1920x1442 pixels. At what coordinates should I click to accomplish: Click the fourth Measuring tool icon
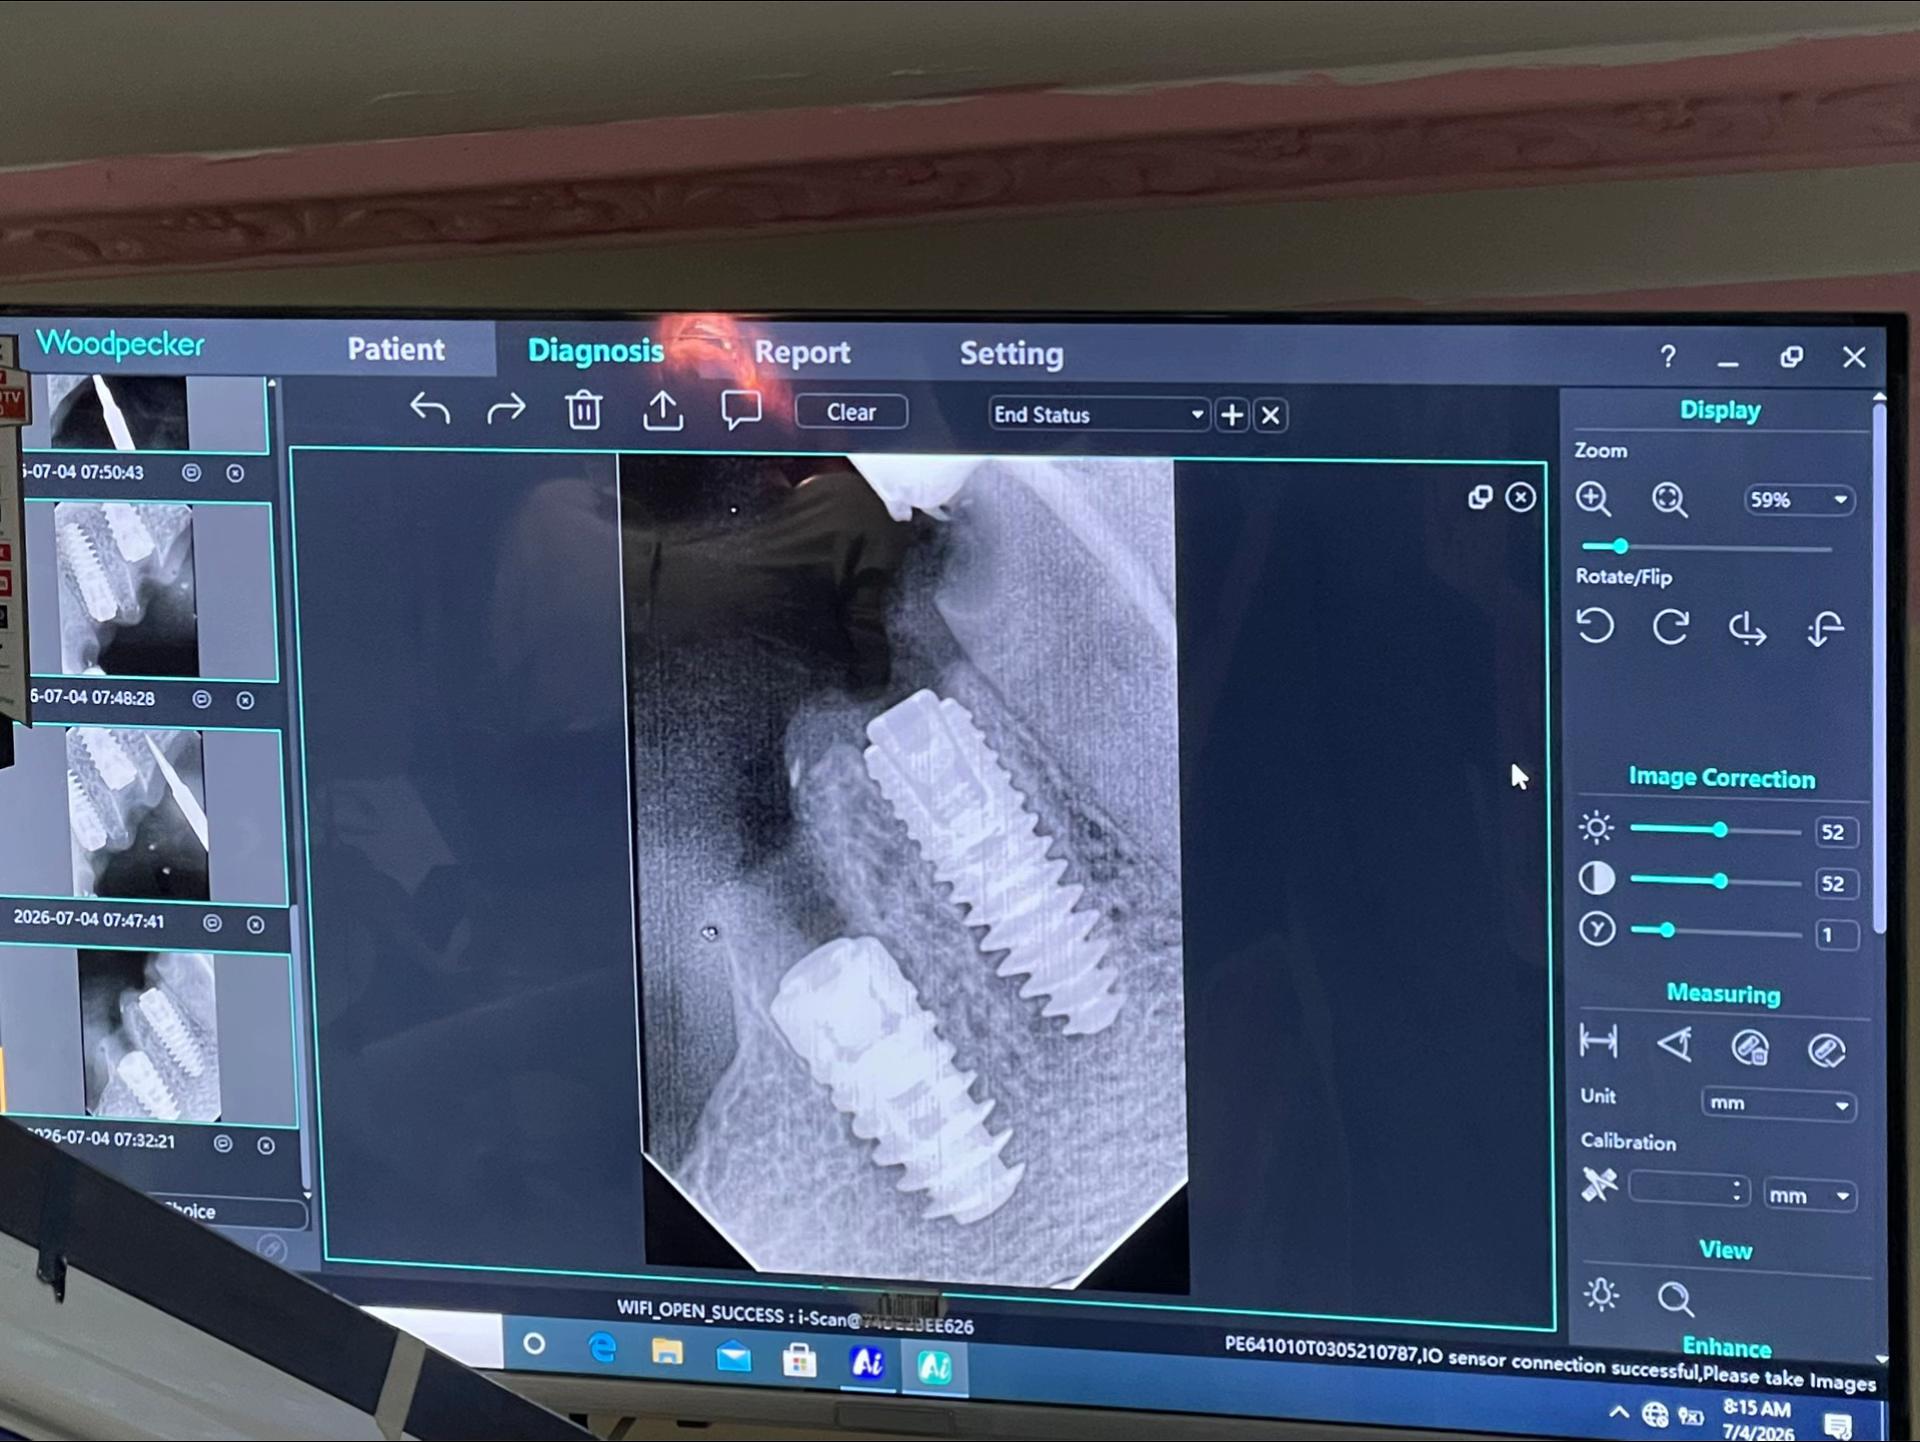(1827, 1050)
